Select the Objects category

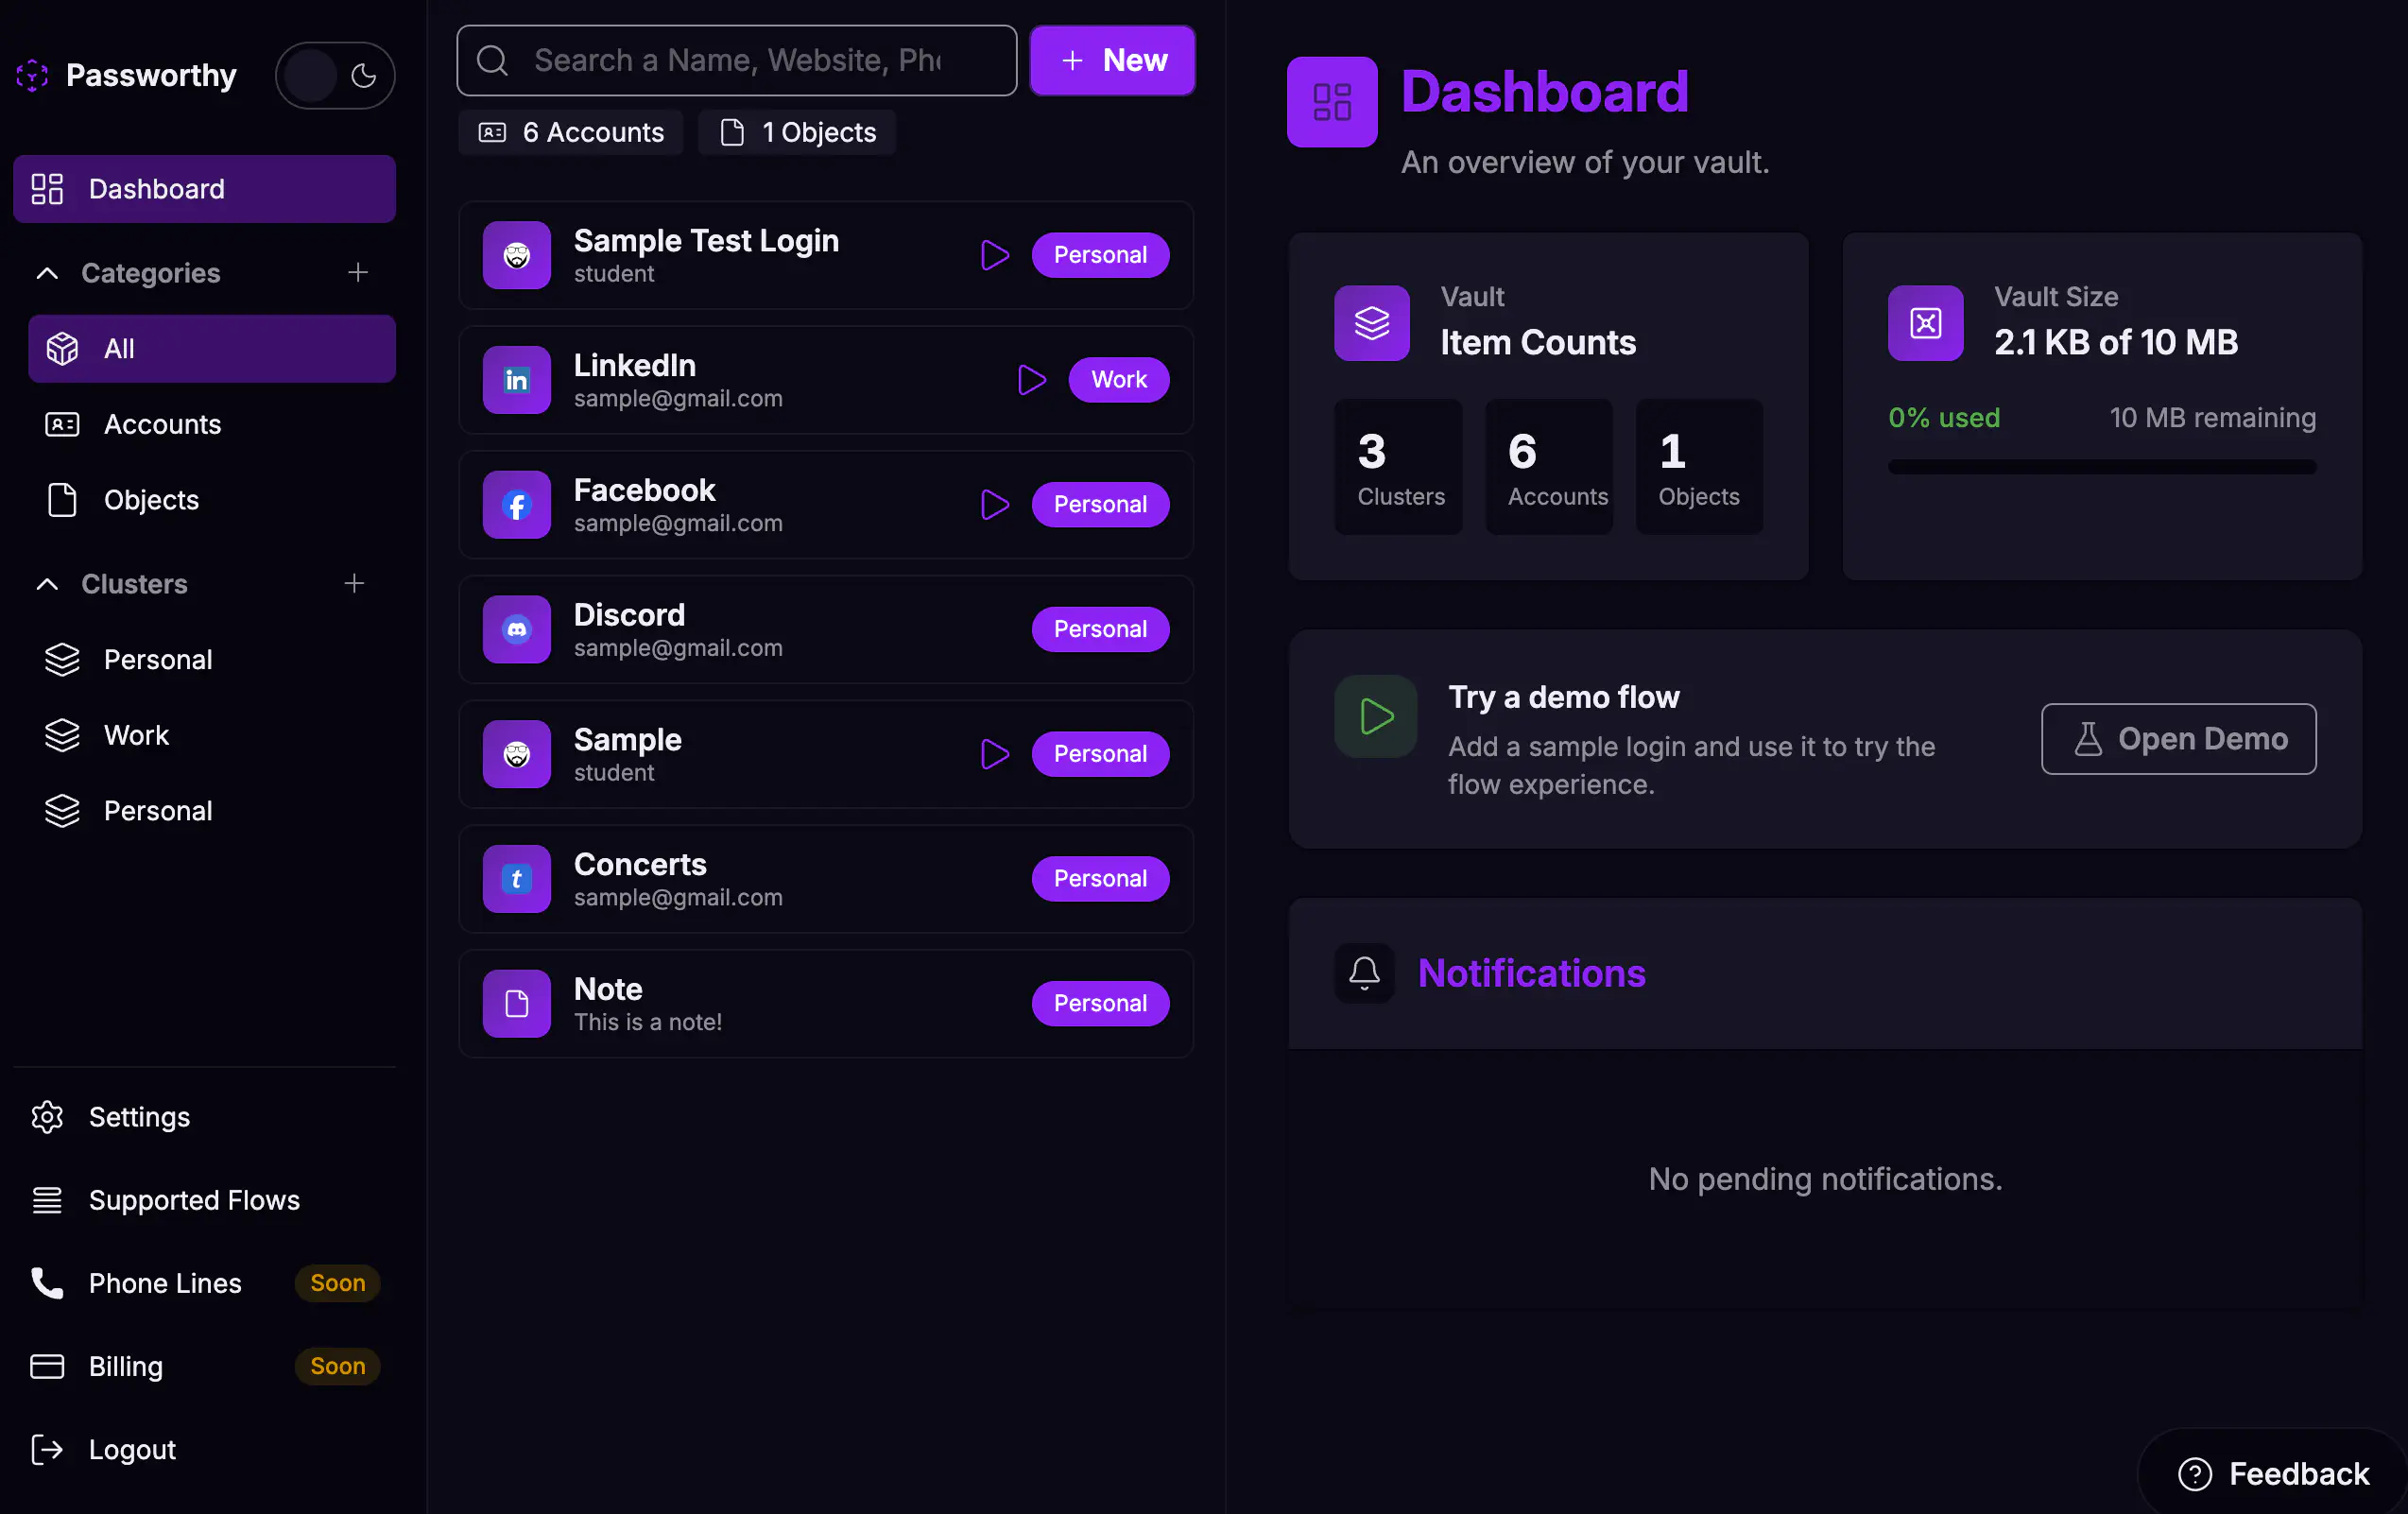212,500
